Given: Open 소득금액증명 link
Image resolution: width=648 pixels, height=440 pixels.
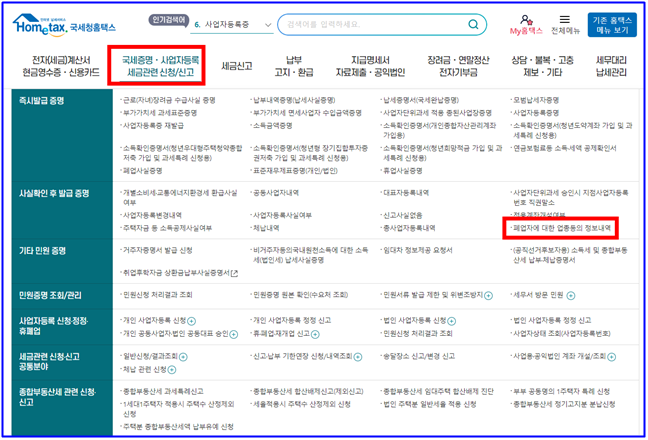Looking at the screenshot, I should pyautogui.click(x=273, y=126).
